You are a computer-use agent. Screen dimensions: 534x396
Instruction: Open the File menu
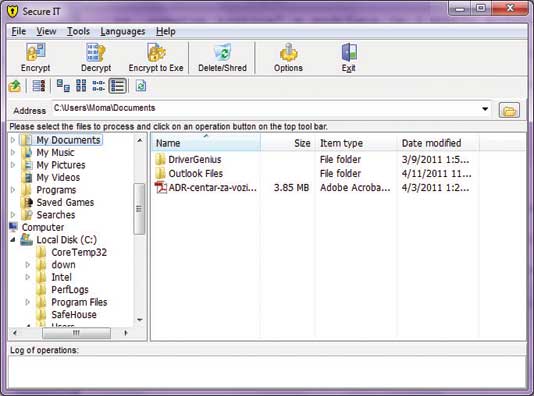pyautogui.click(x=19, y=31)
